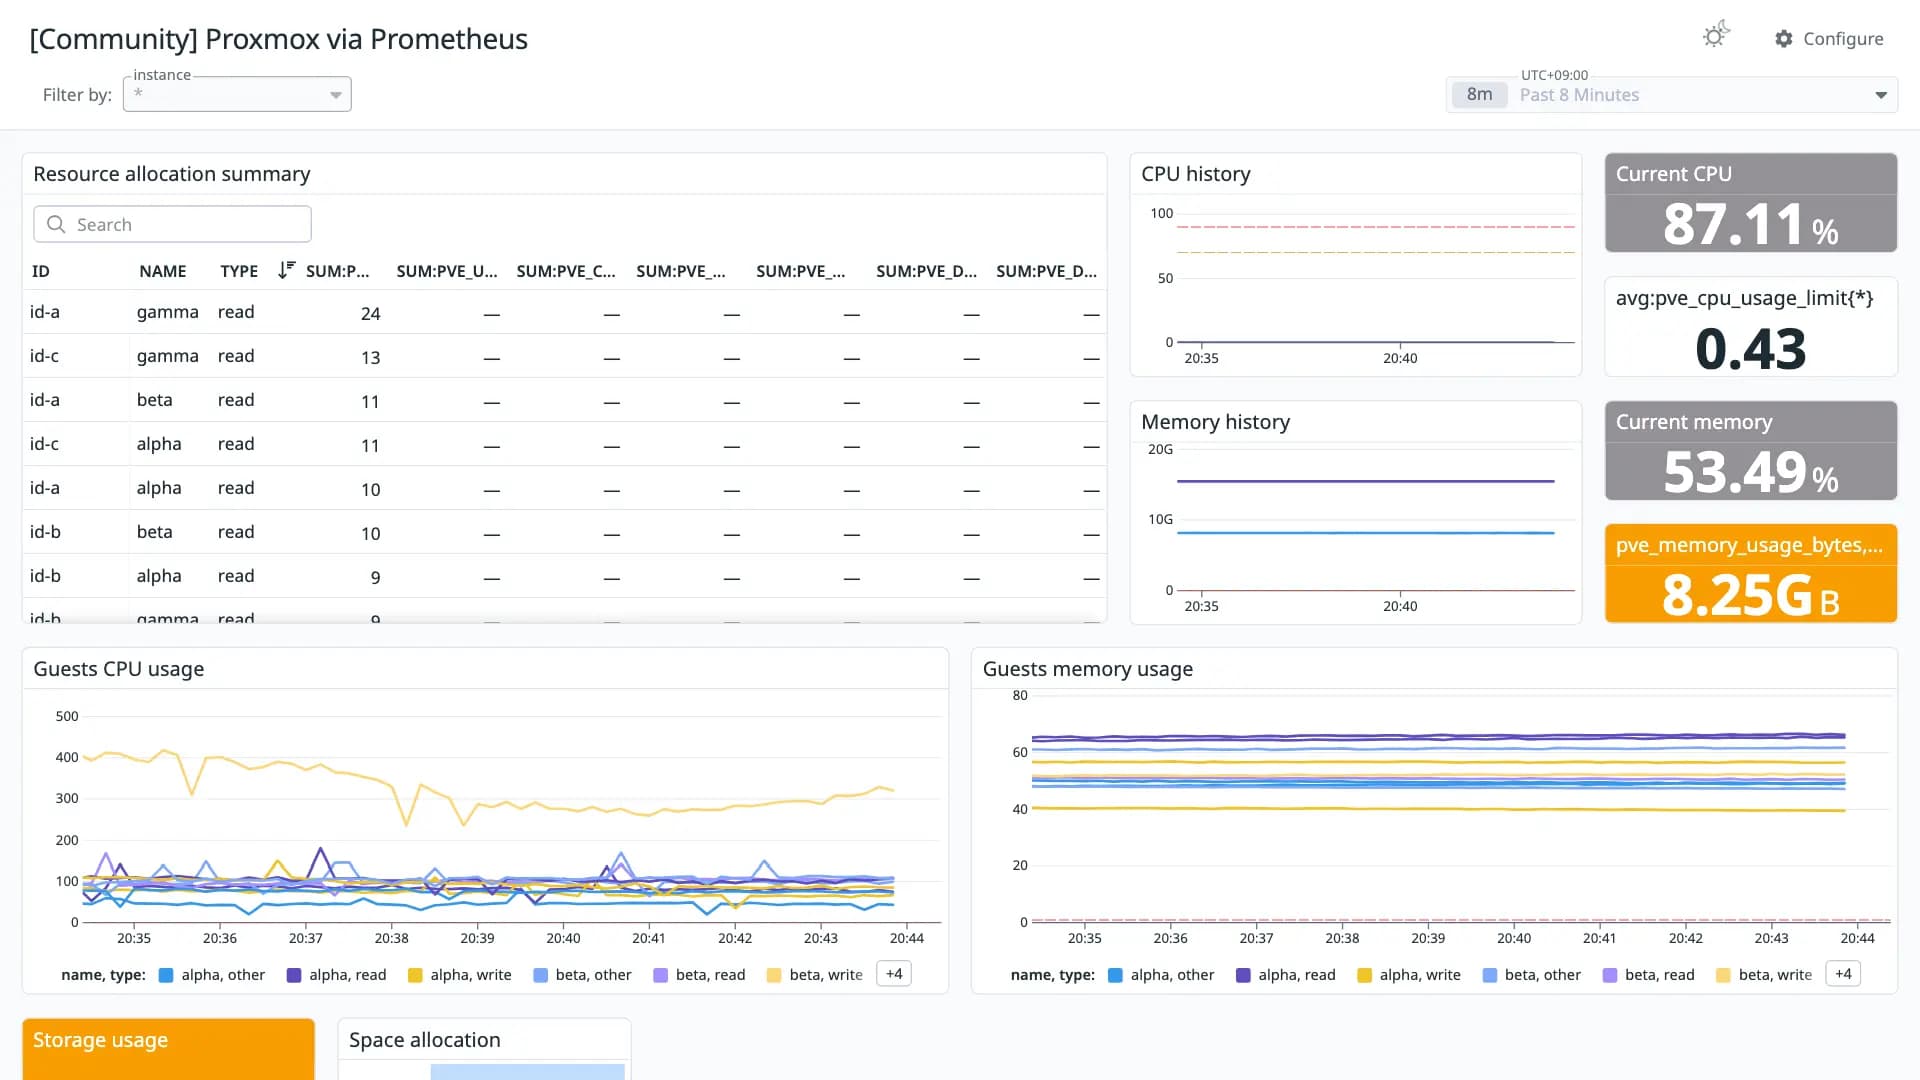Toggle alpha, write series in Guests memory legend
The image size is (1920, 1080).
1409,975
